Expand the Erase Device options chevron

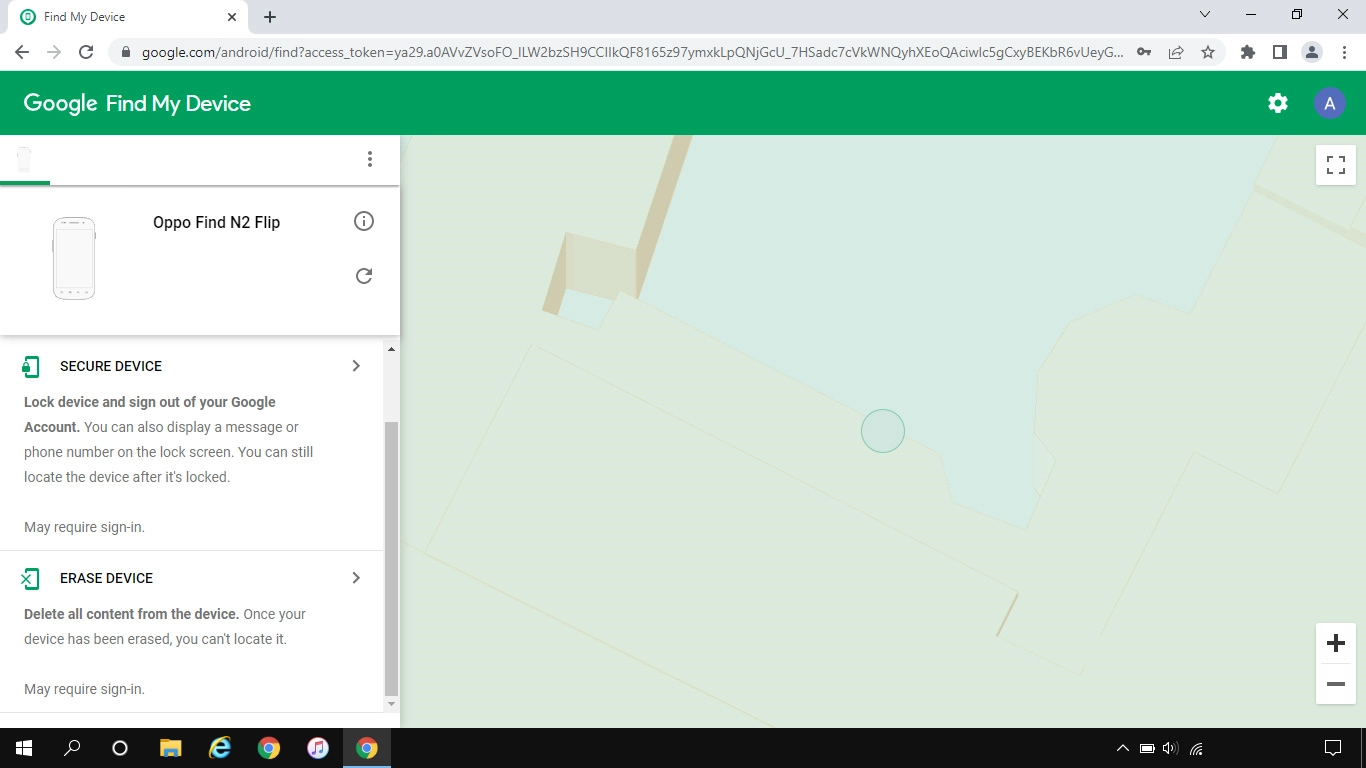tap(356, 578)
